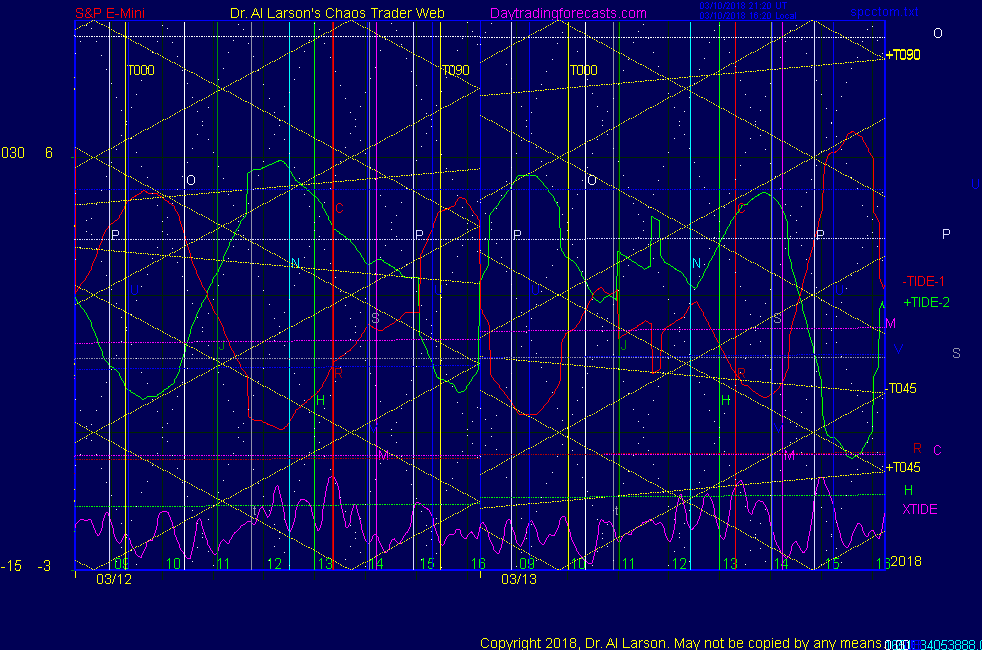The image size is (982, 650).
Task: Click the copyright notice text at bottom
Action: (680, 643)
